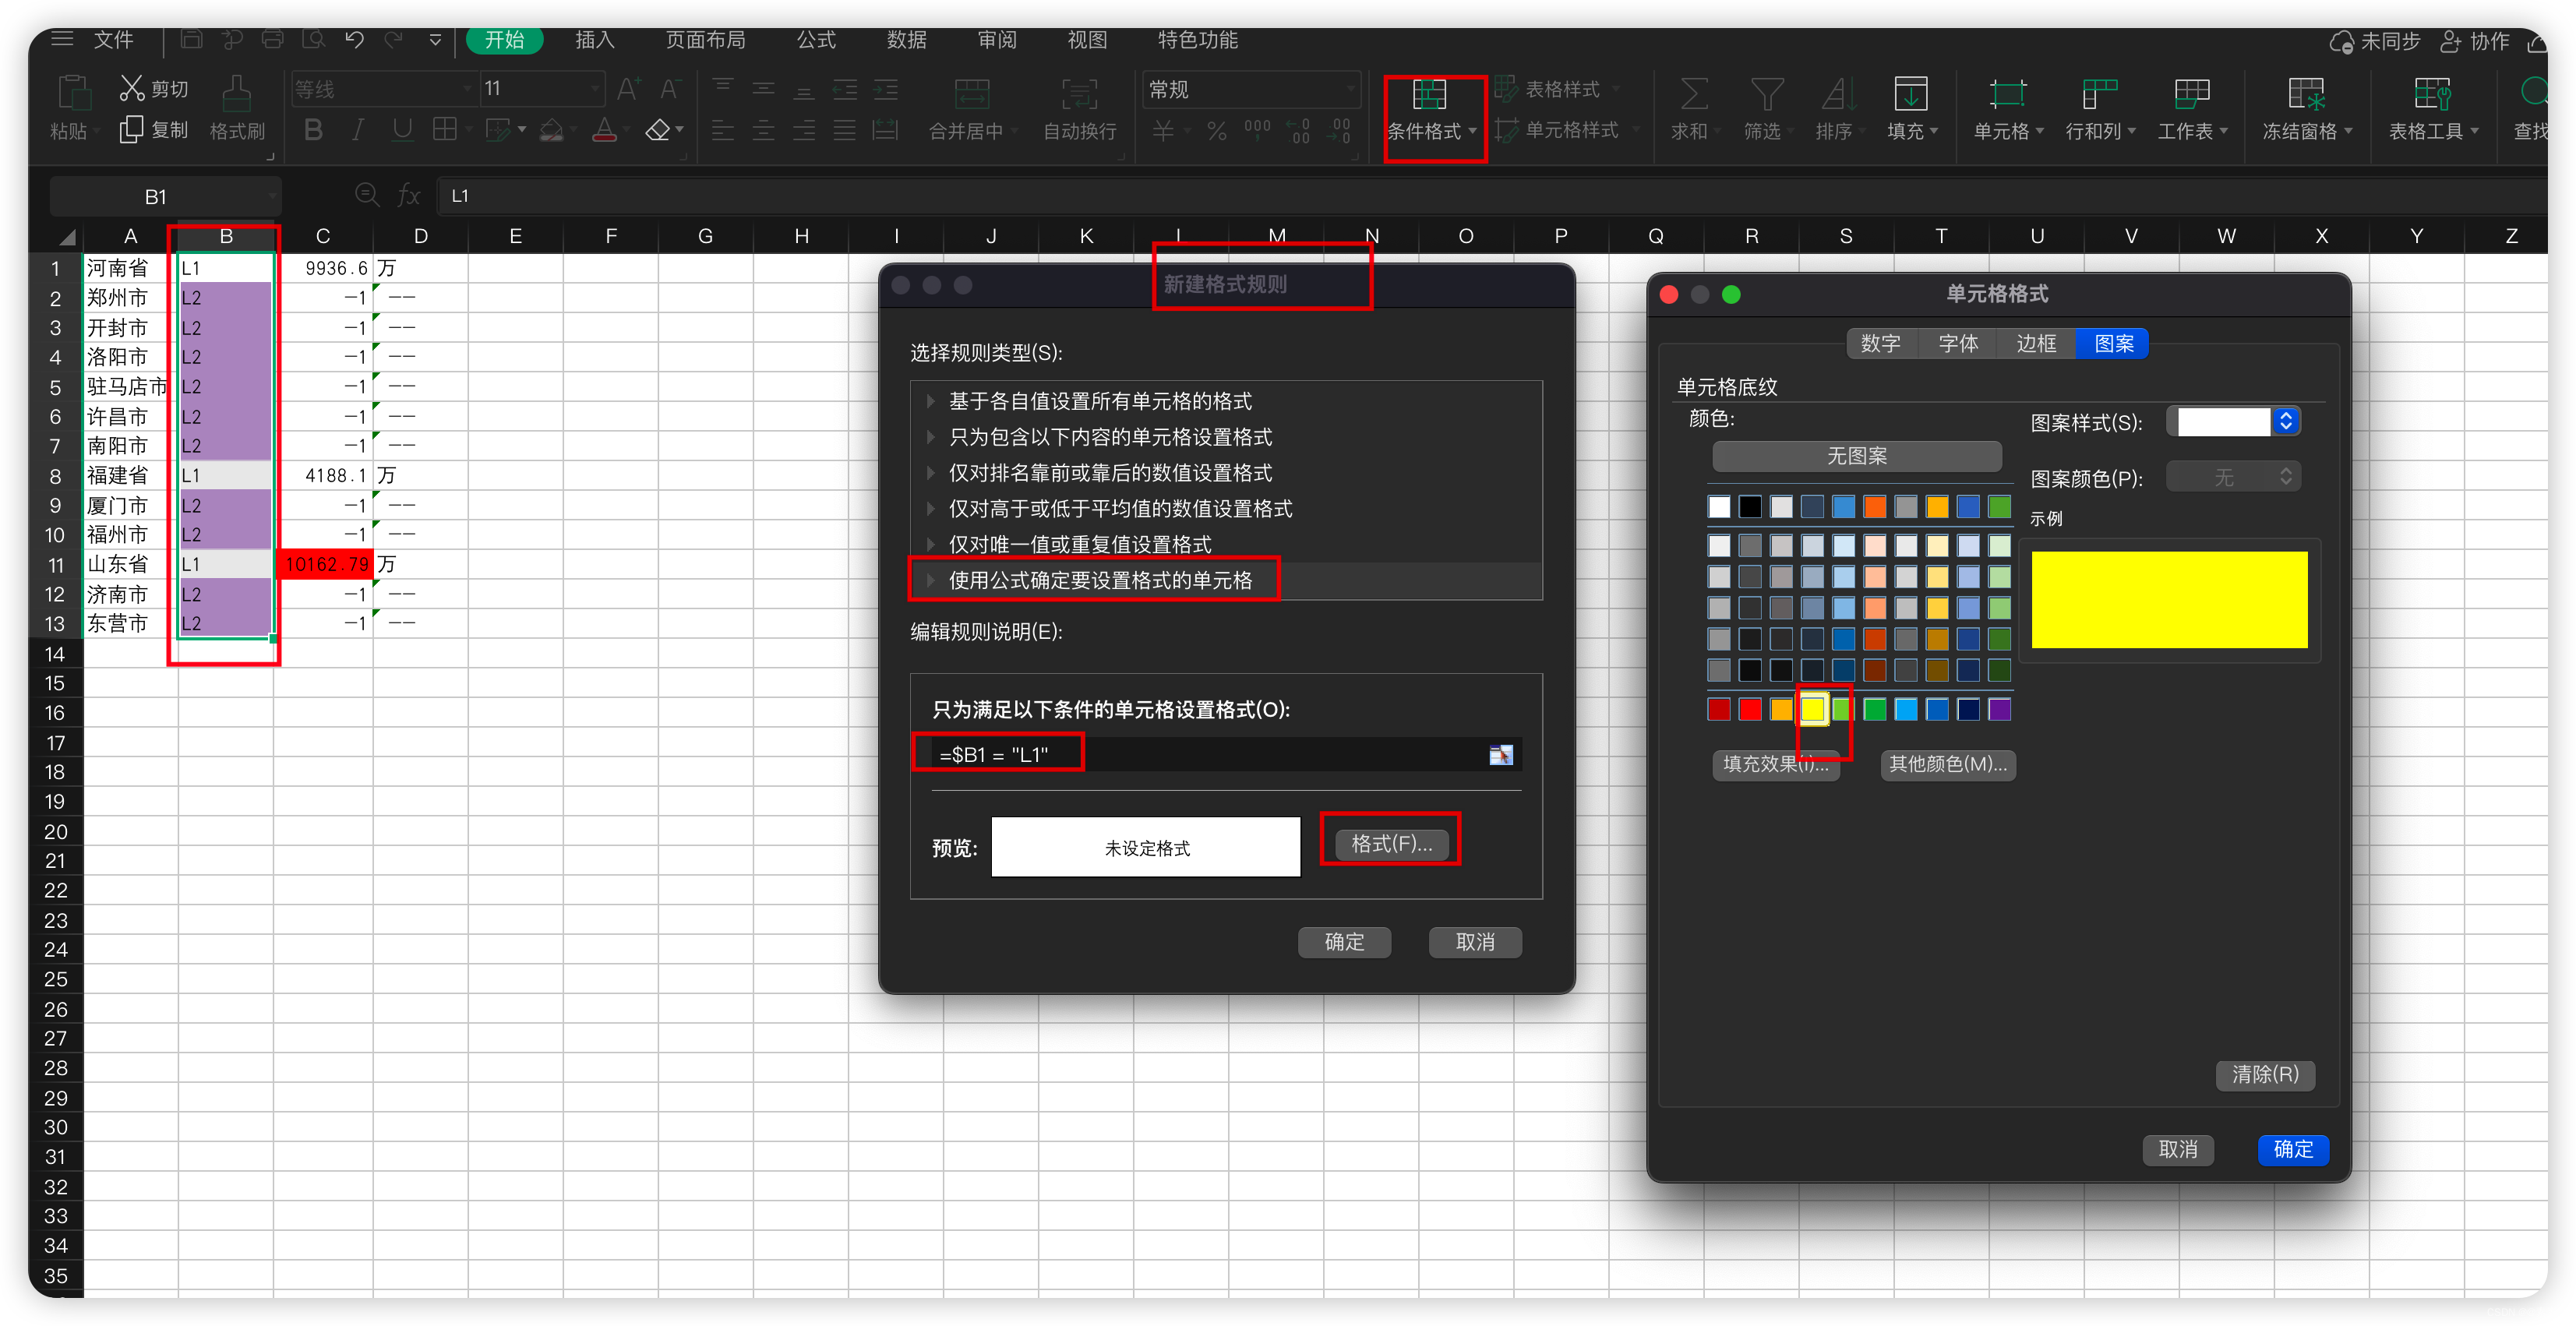Click the 冻结窗格 freeze panes icon

click(x=2306, y=94)
